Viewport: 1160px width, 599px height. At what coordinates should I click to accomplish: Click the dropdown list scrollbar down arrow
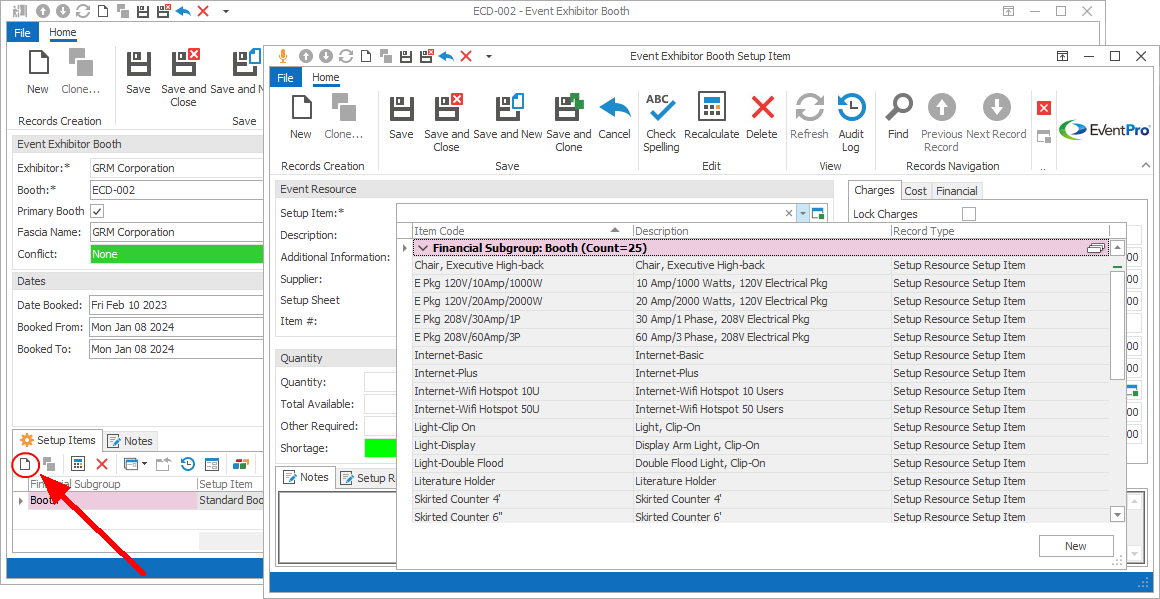tap(1117, 514)
